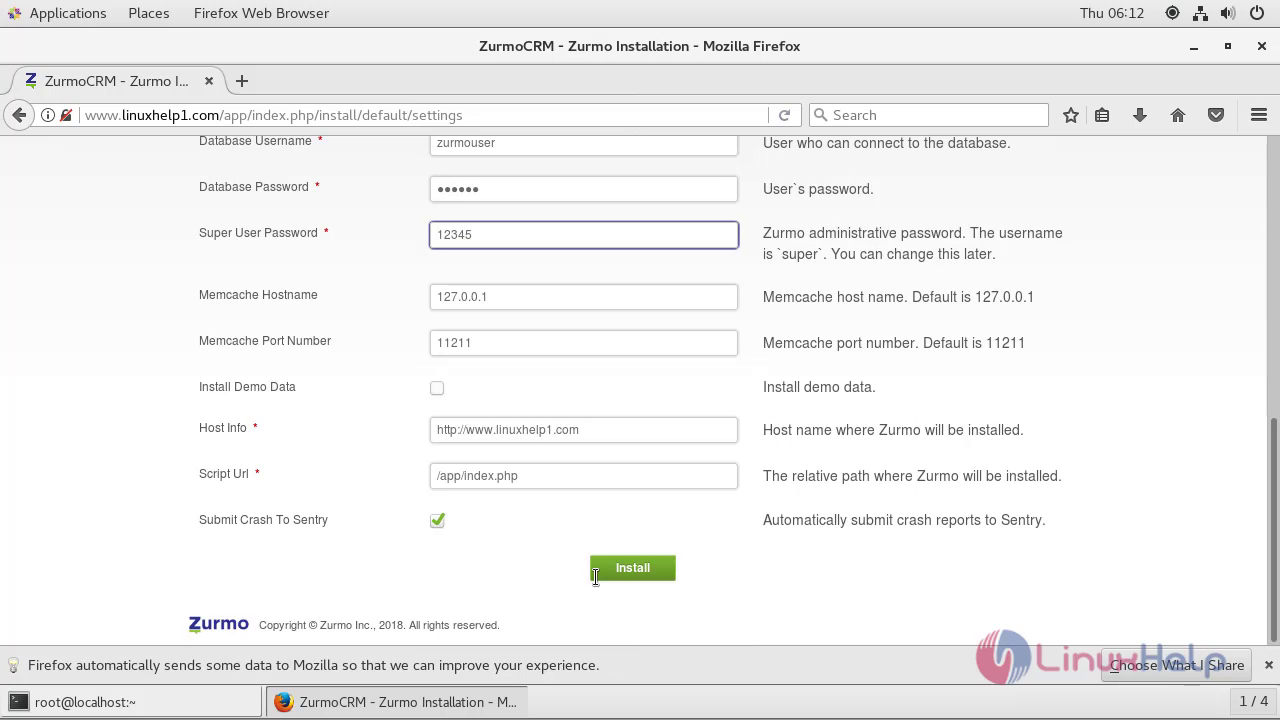Viewport: 1280px width, 720px height.
Task: Click the insecure connection padlock icon
Action: [x=66, y=115]
